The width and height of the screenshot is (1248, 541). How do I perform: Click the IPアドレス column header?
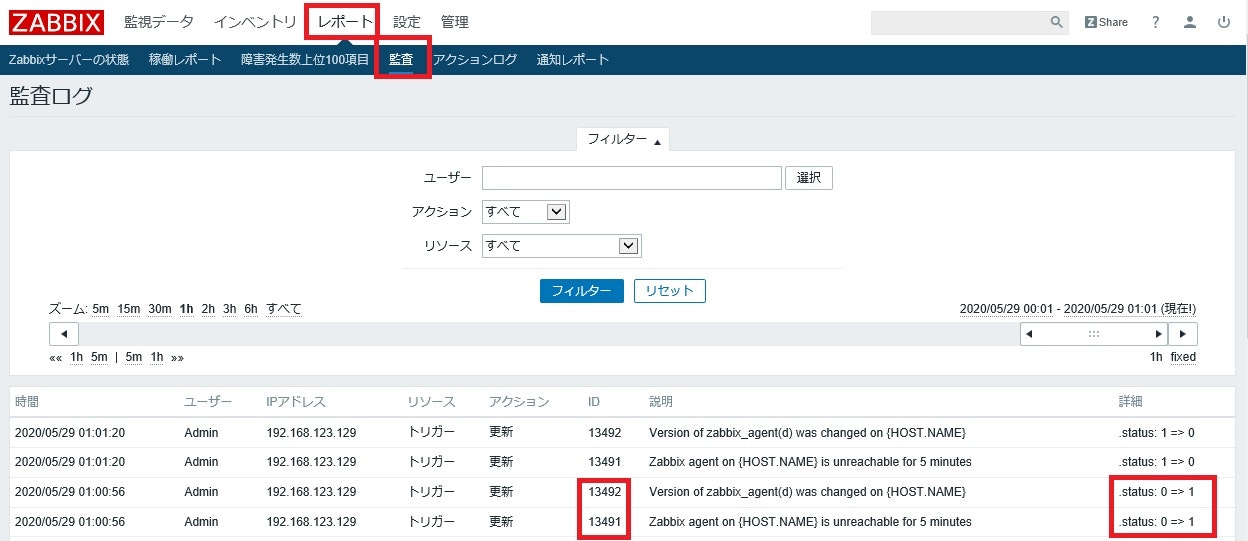(x=296, y=402)
